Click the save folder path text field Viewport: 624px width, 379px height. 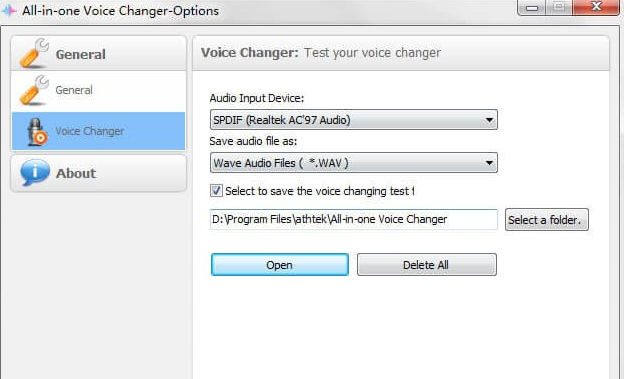point(353,219)
